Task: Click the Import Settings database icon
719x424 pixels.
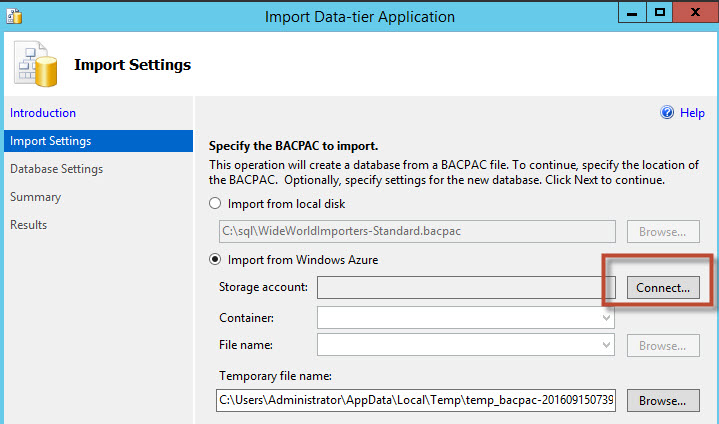Action: click(x=34, y=64)
